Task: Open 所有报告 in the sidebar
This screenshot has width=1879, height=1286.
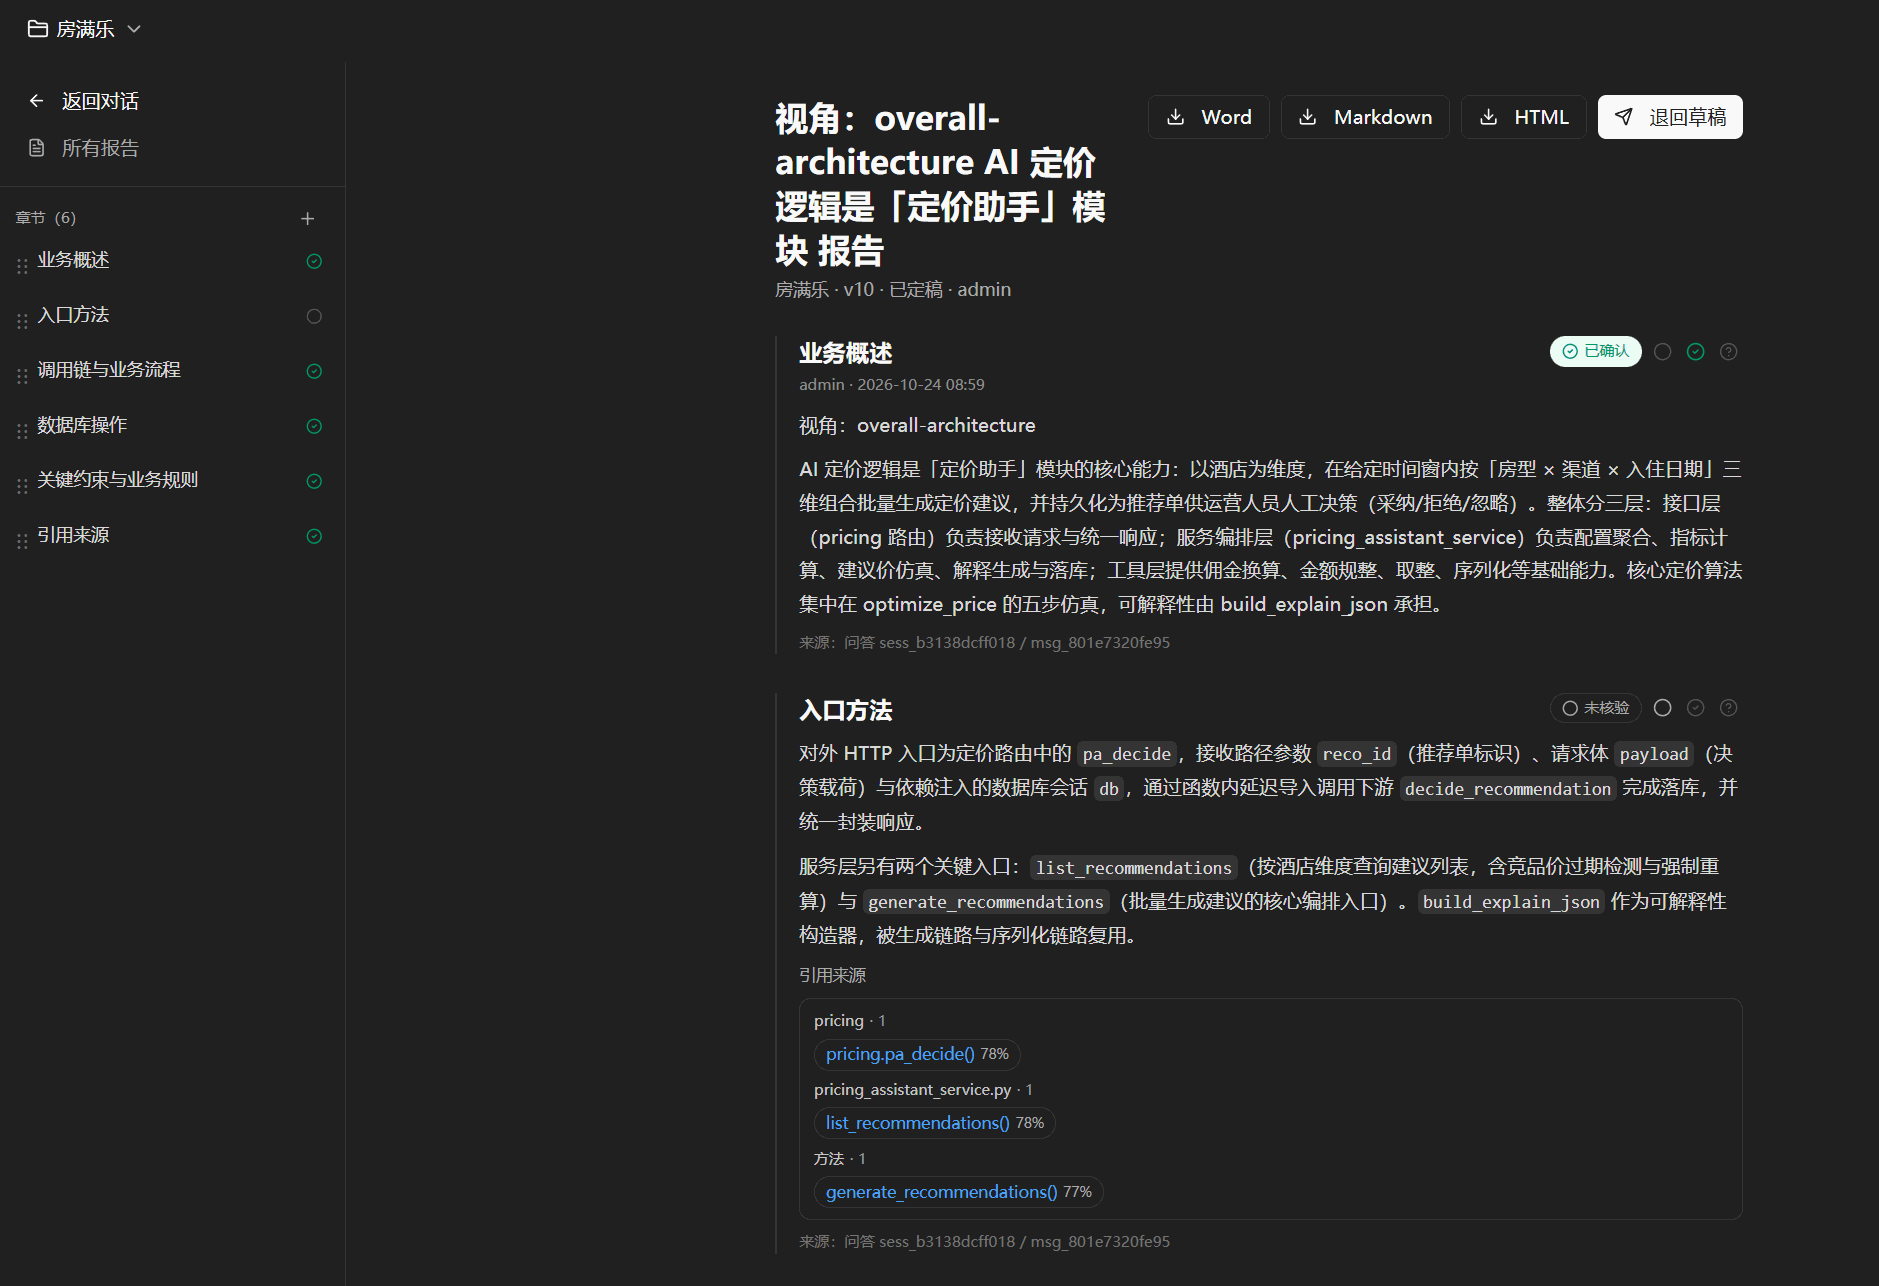Action: tap(100, 148)
